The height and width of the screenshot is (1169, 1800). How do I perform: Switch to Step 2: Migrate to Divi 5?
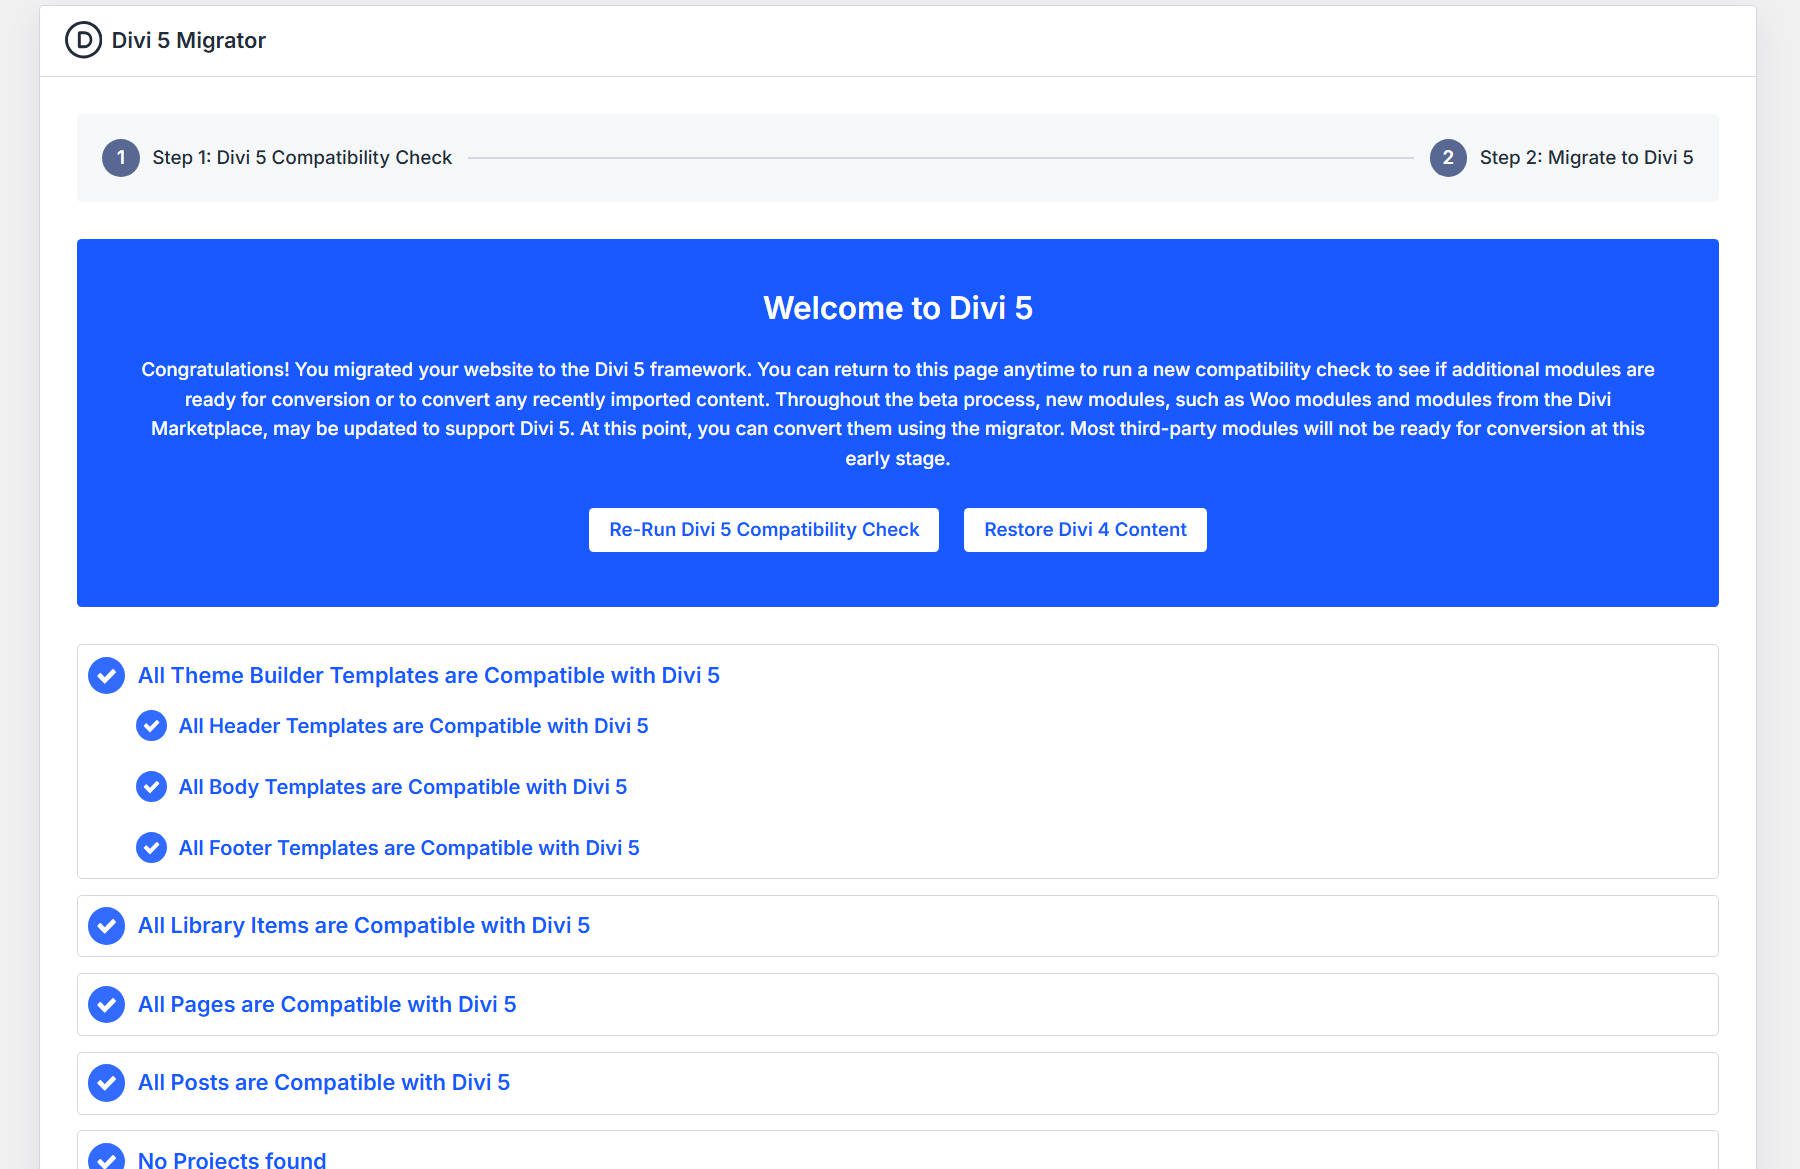(1587, 157)
